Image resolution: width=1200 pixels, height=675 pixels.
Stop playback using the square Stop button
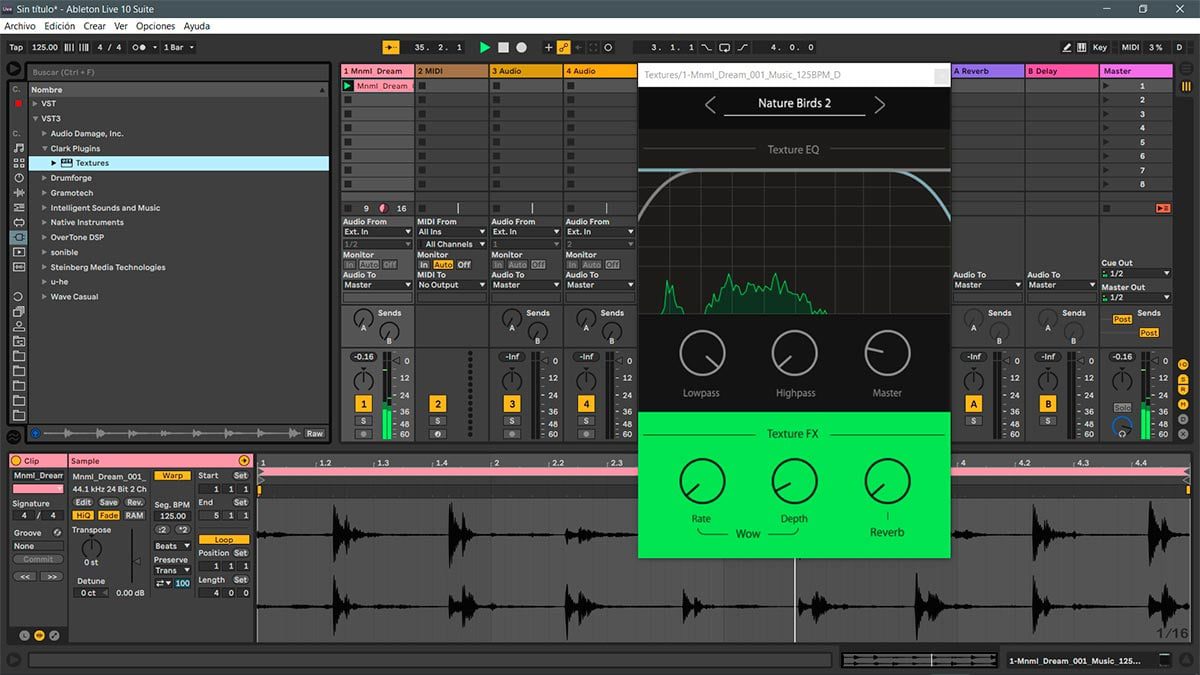[503, 47]
